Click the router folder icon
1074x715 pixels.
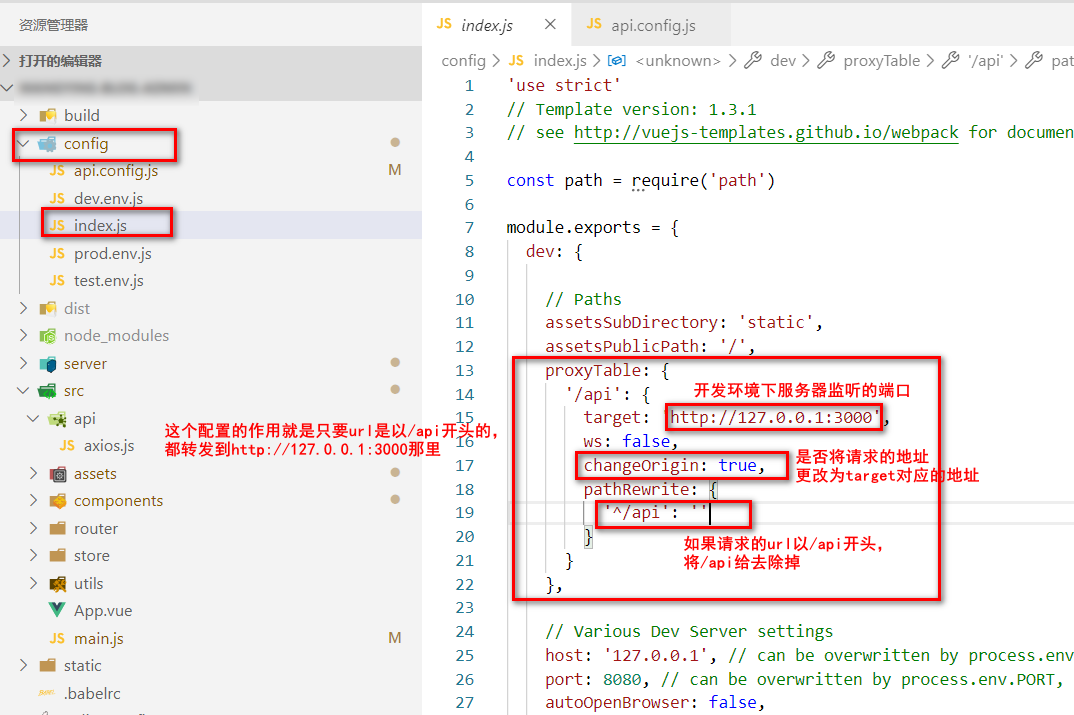pyautogui.click(x=58, y=528)
